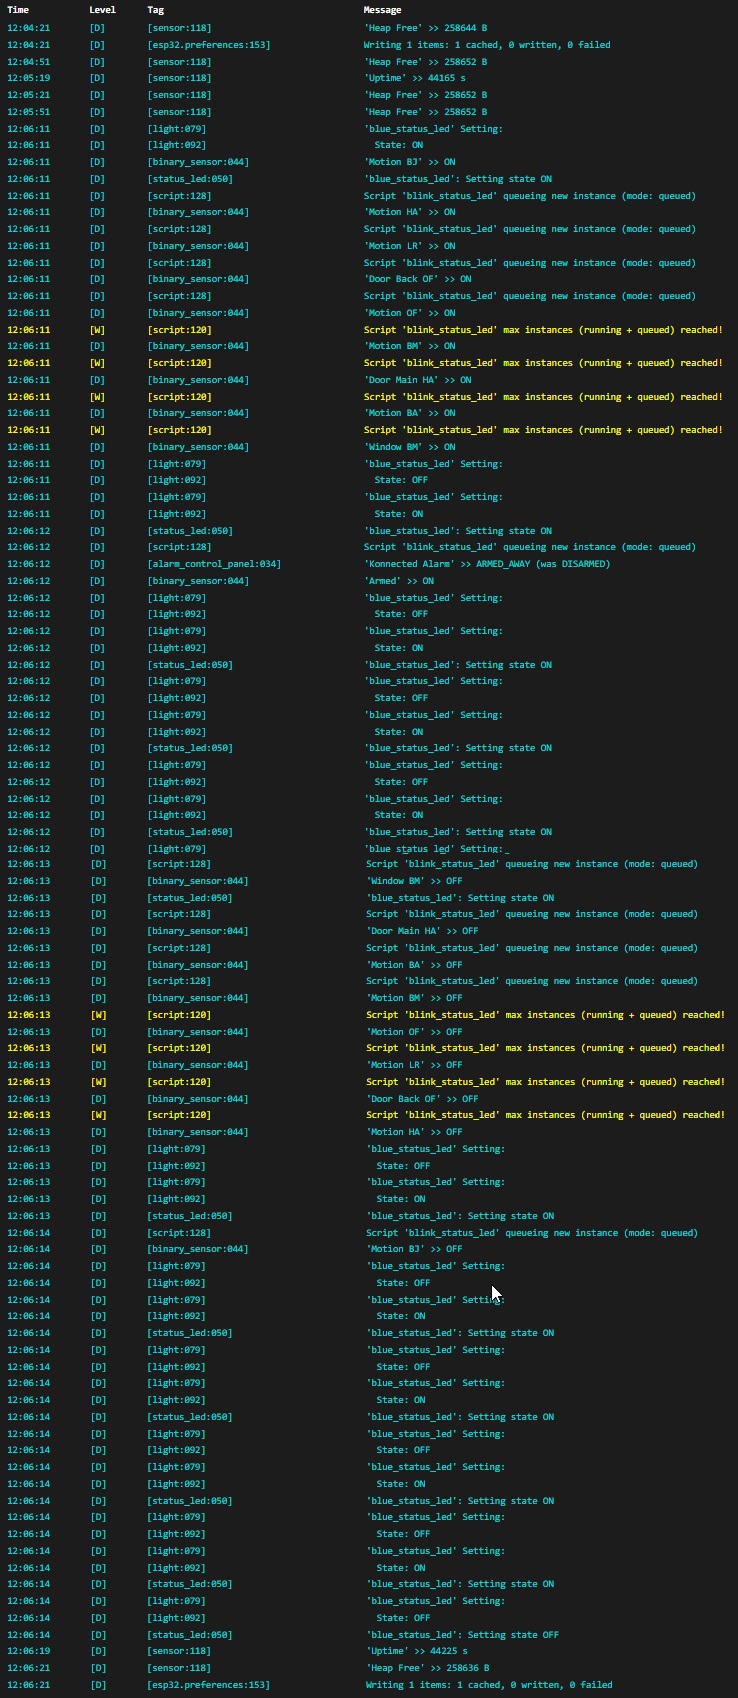
Task: Select the 'Heap Free' >> 258636 B entry
Action: click(x=427, y=1668)
